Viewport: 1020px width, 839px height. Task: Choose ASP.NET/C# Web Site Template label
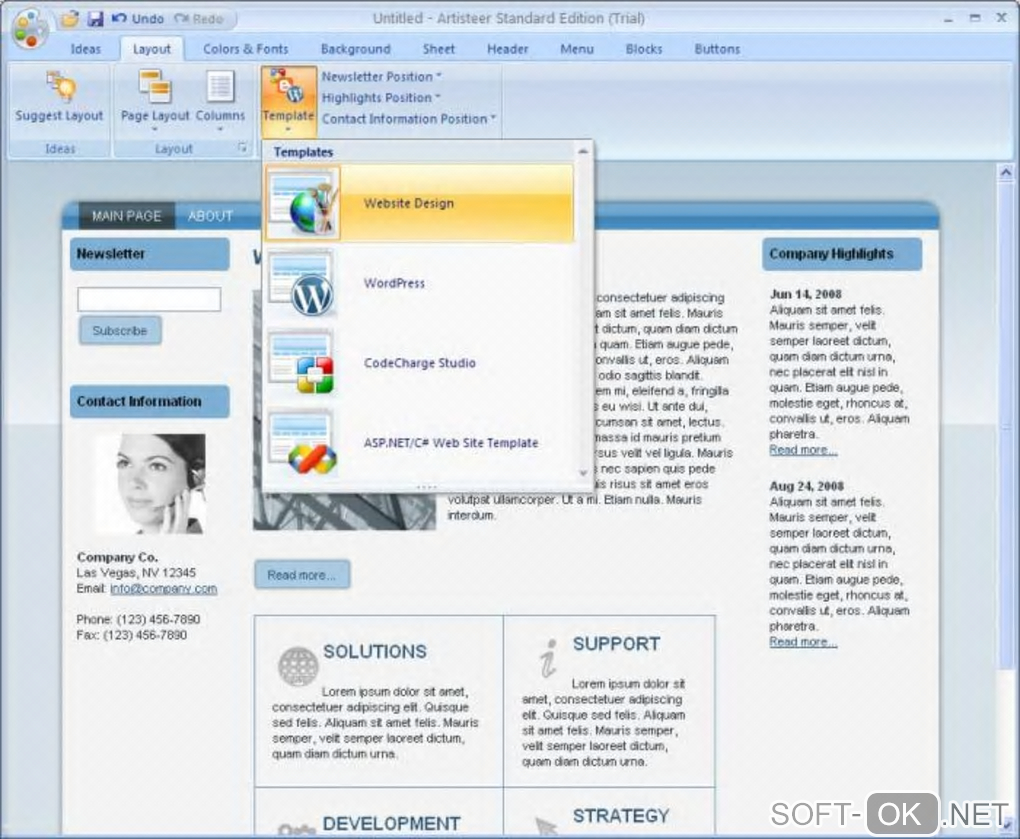pos(451,443)
